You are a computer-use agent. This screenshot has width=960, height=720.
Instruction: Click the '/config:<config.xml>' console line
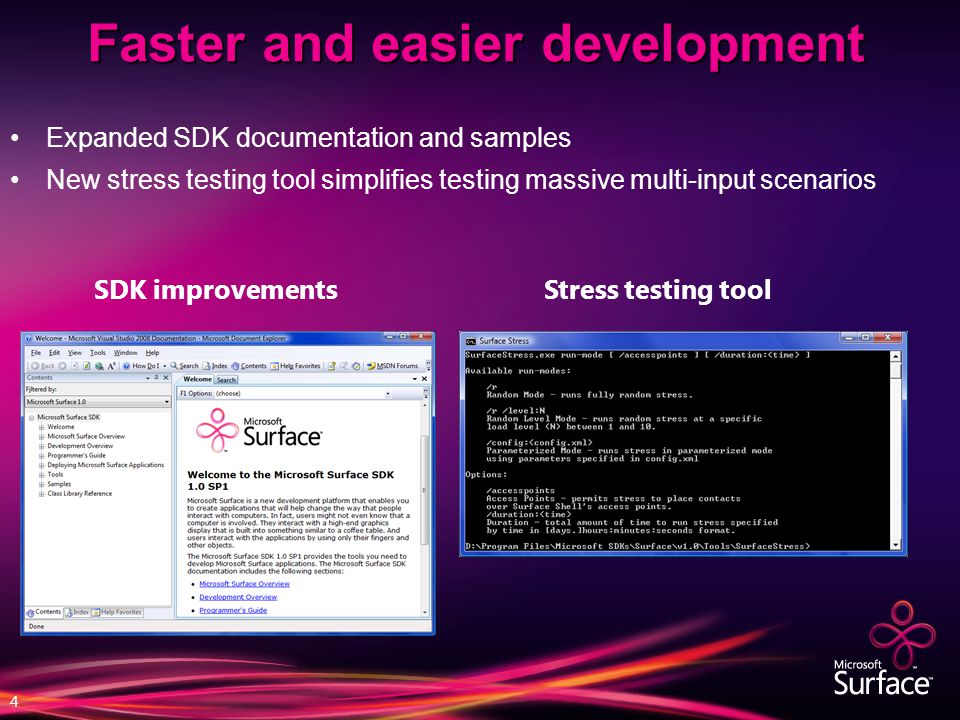click(x=539, y=443)
